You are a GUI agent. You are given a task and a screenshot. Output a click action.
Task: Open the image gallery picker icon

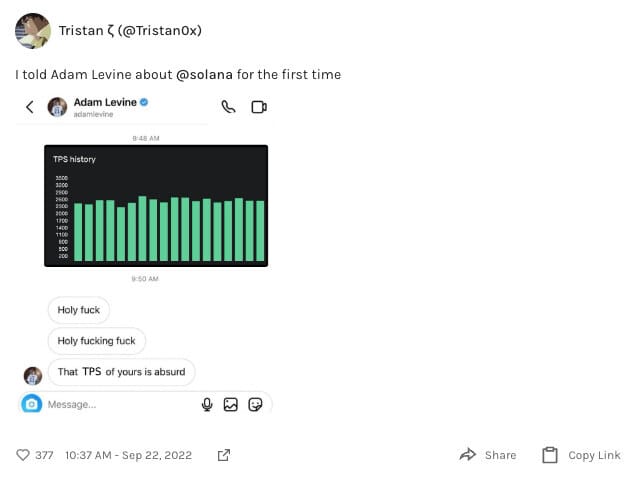pyautogui.click(x=230, y=404)
